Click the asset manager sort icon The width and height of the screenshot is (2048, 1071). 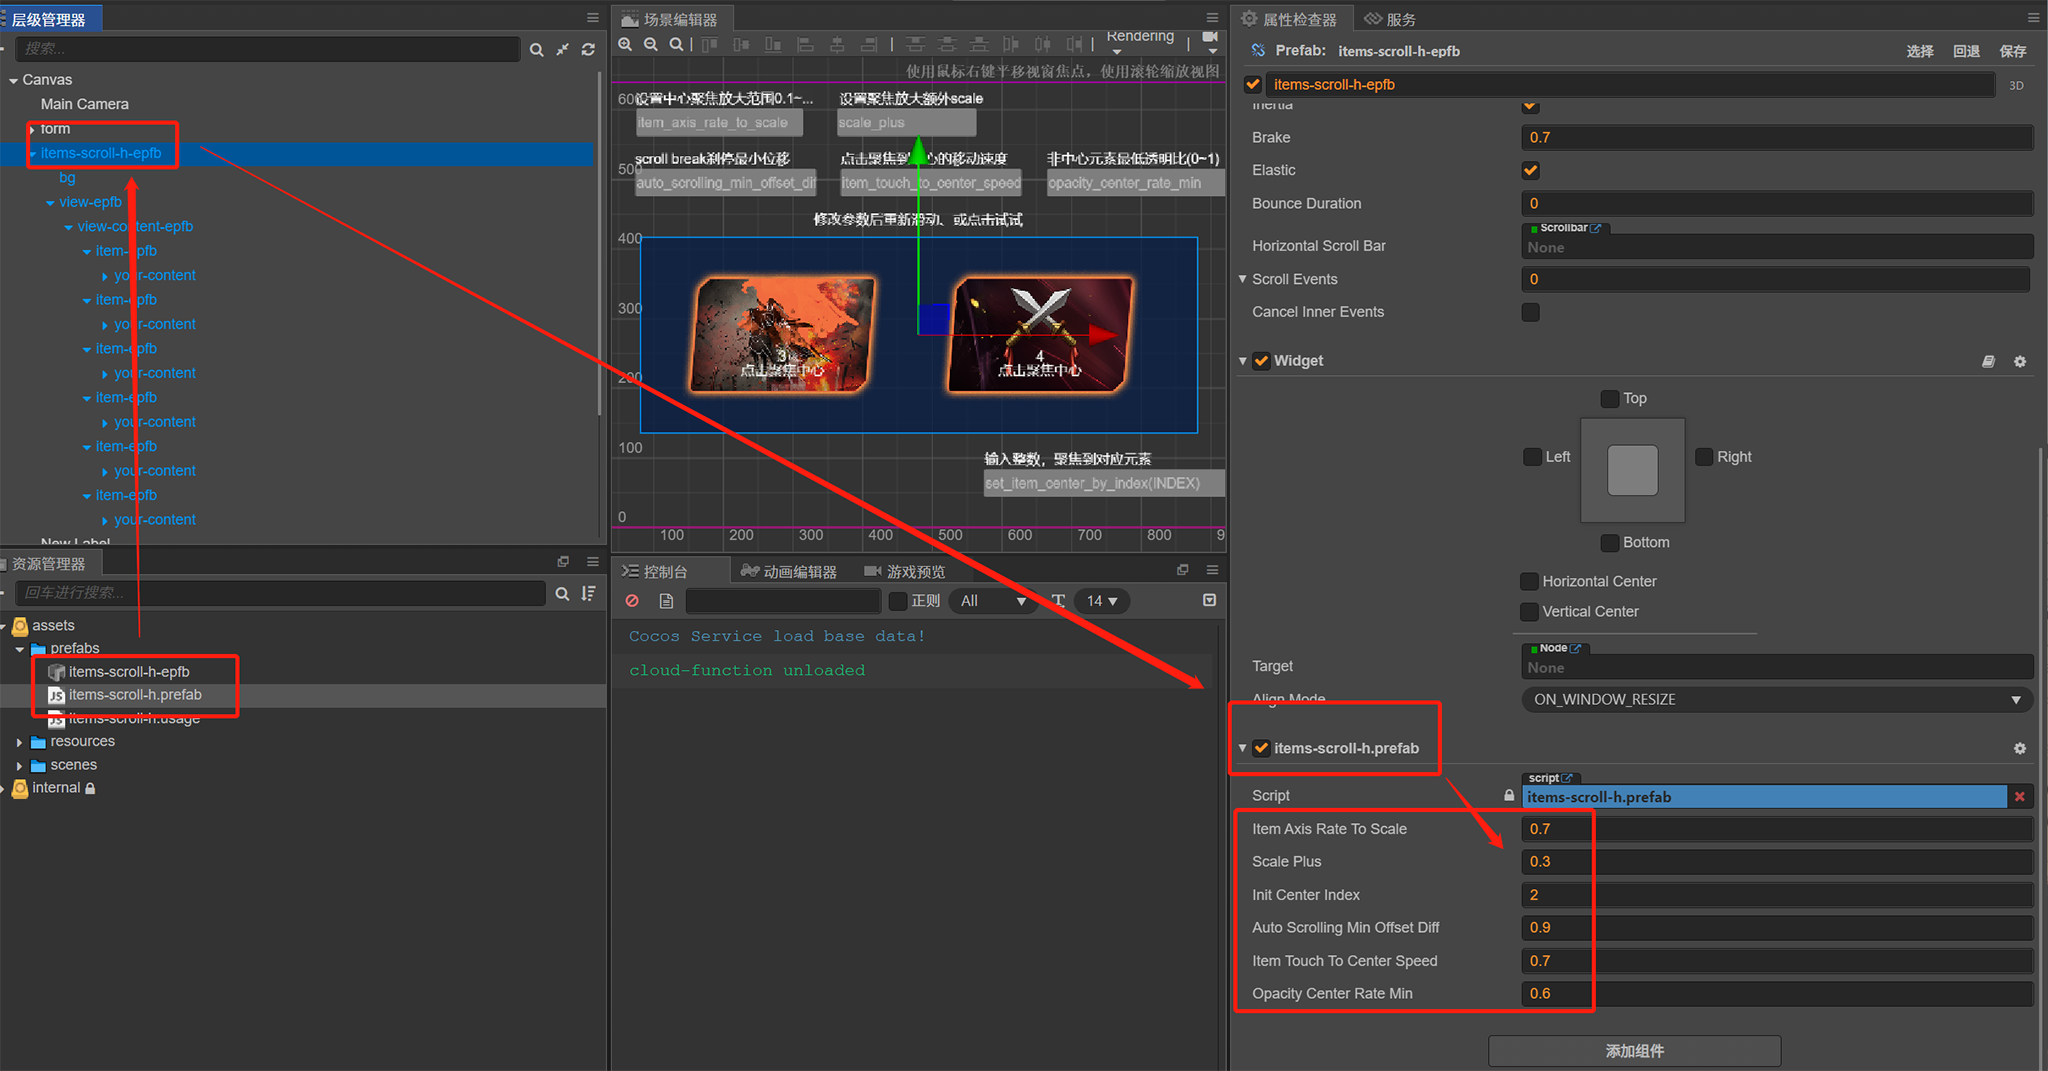tap(589, 593)
